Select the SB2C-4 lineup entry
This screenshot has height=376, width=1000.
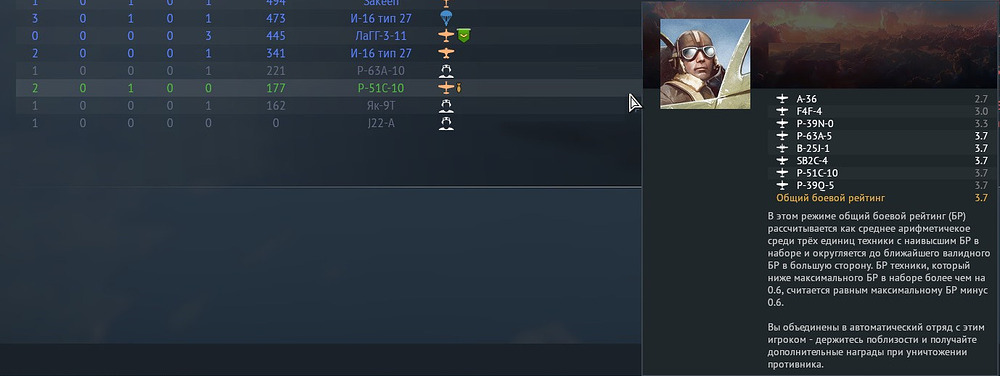pyautogui.click(x=812, y=161)
